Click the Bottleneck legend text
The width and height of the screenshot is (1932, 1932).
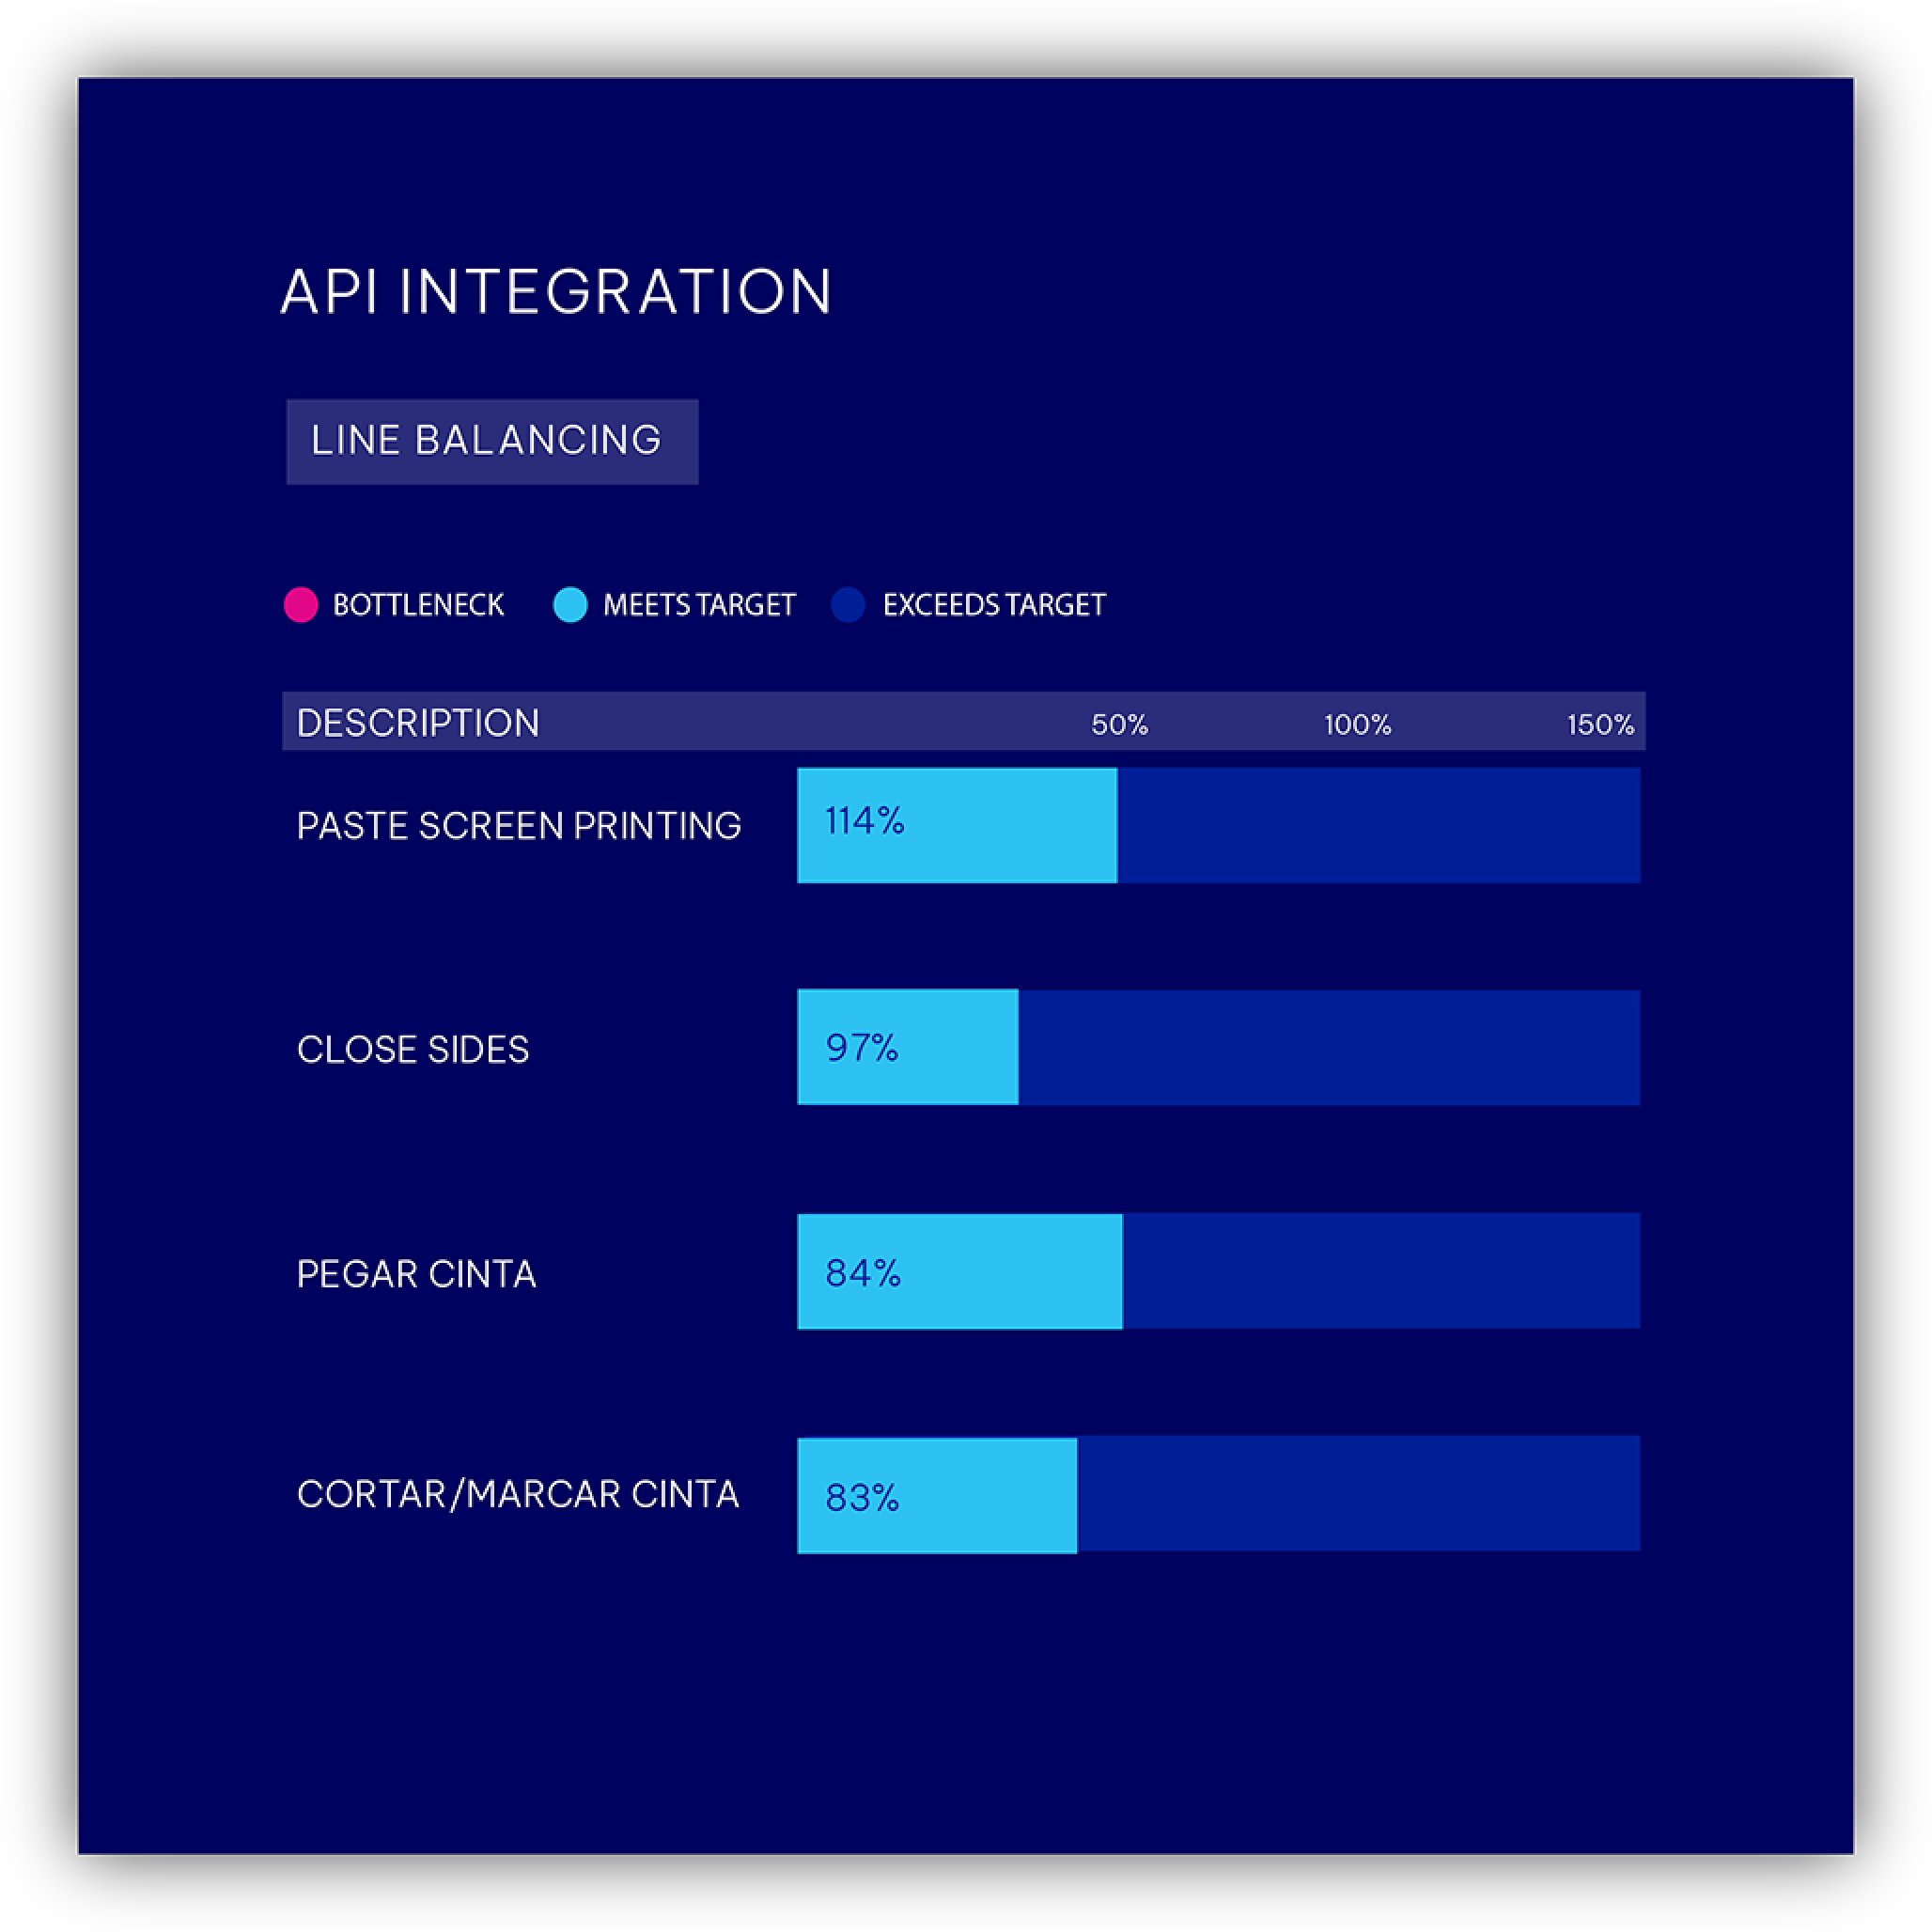(418, 605)
